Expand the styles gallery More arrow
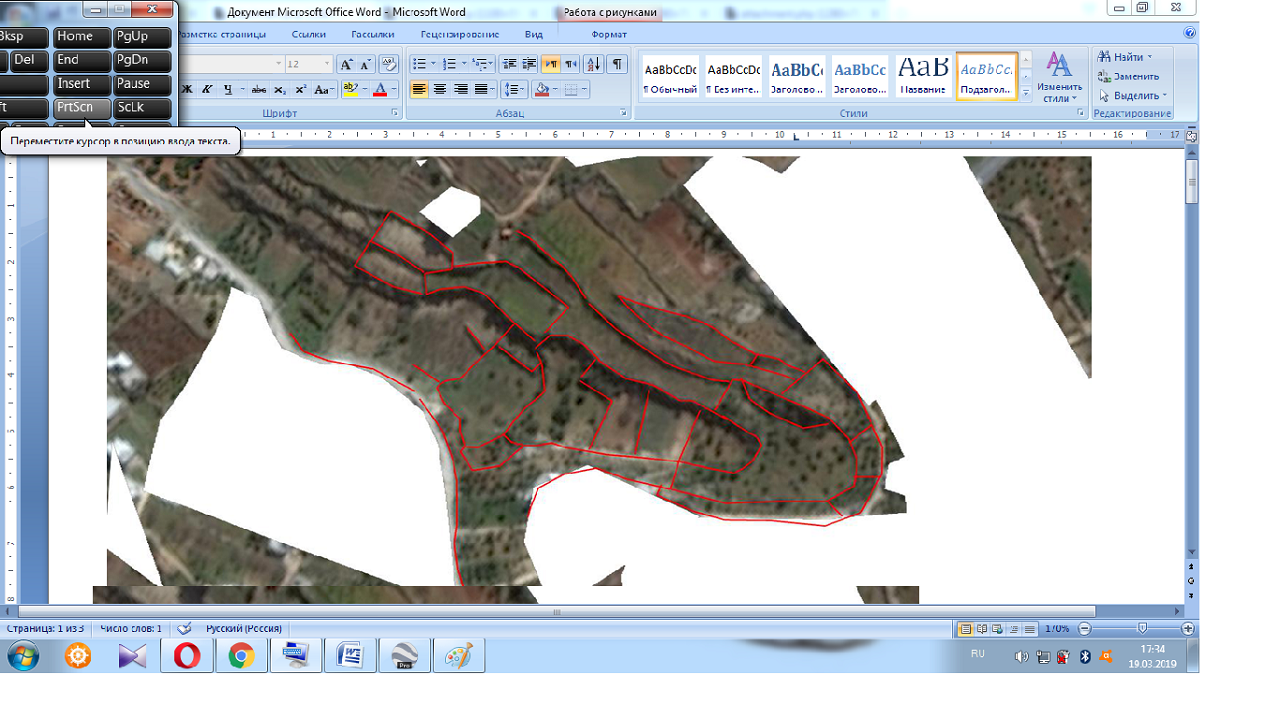1280x719 pixels. (x=1026, y=94)
